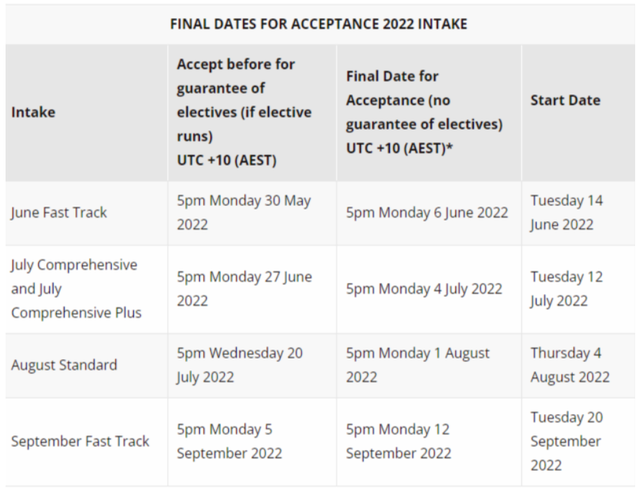Select the 'Tuesday 12 July 2022' start date
Image resolution: width=640 pixels, height=491 pixels.
pyautogui.click(x=567, y=288)
